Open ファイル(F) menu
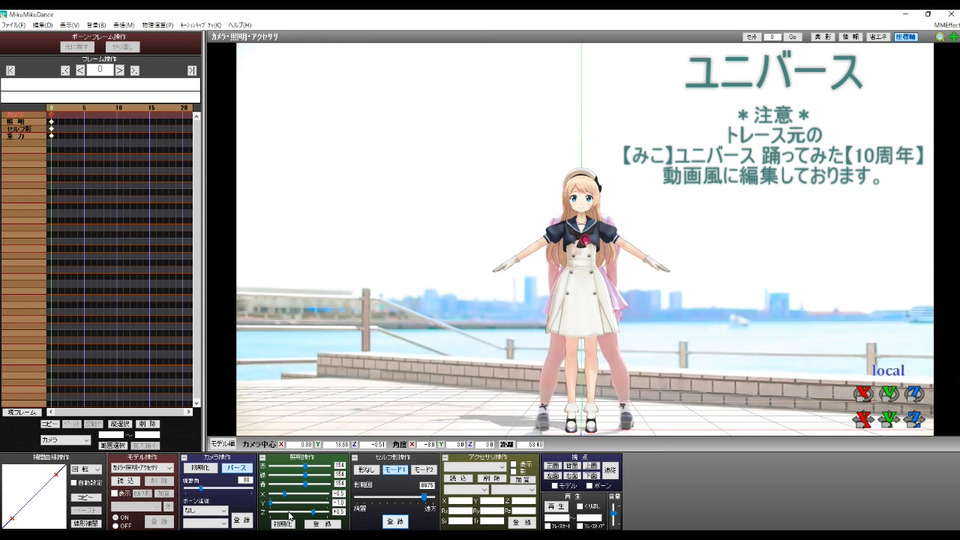This screenshot has height=540, width=960. [x=13, y=25]
